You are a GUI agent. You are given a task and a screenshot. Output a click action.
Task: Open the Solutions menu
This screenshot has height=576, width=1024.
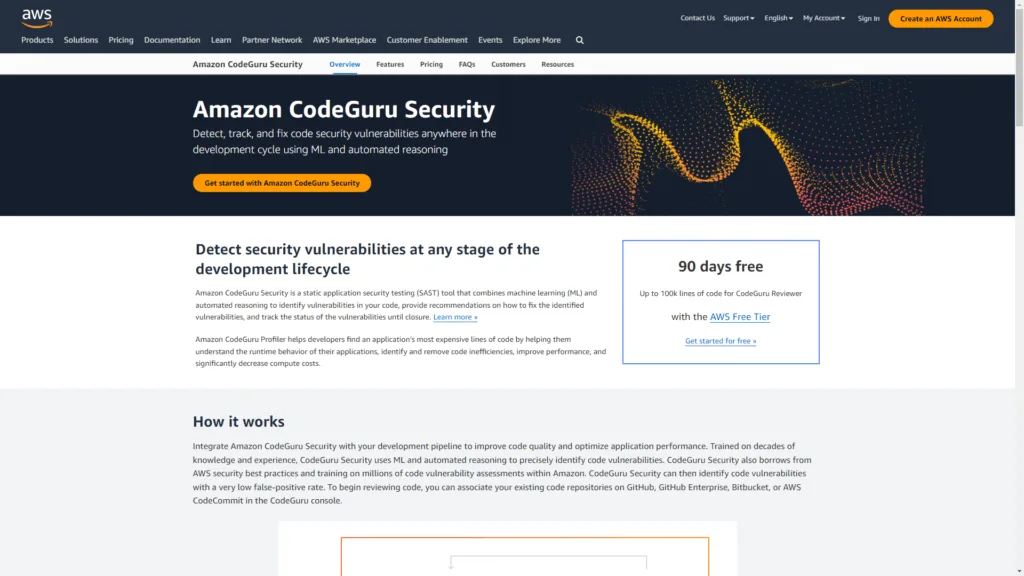pyautogui.click(x=81, y=40)
